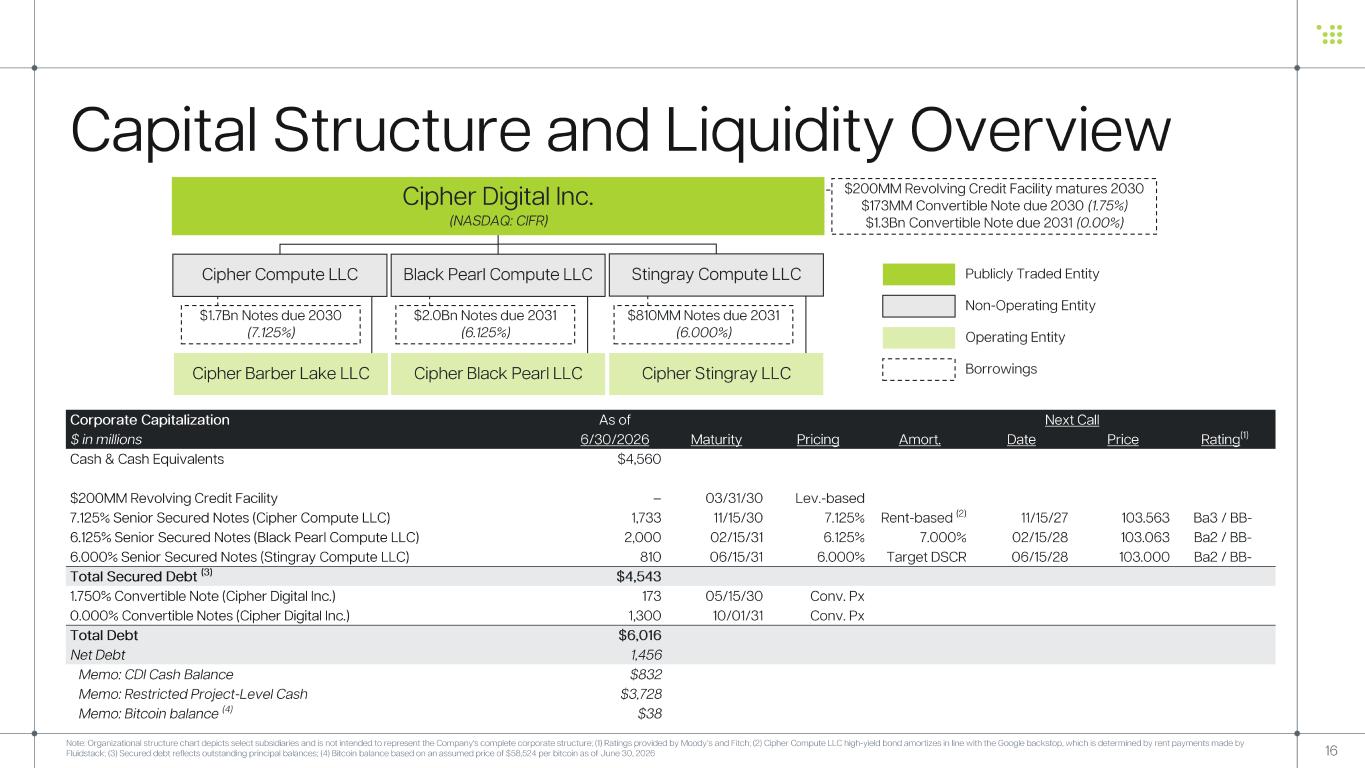1365x768 pixels.
Task: Click the "103.563" call price
Action: (1144, 517)
